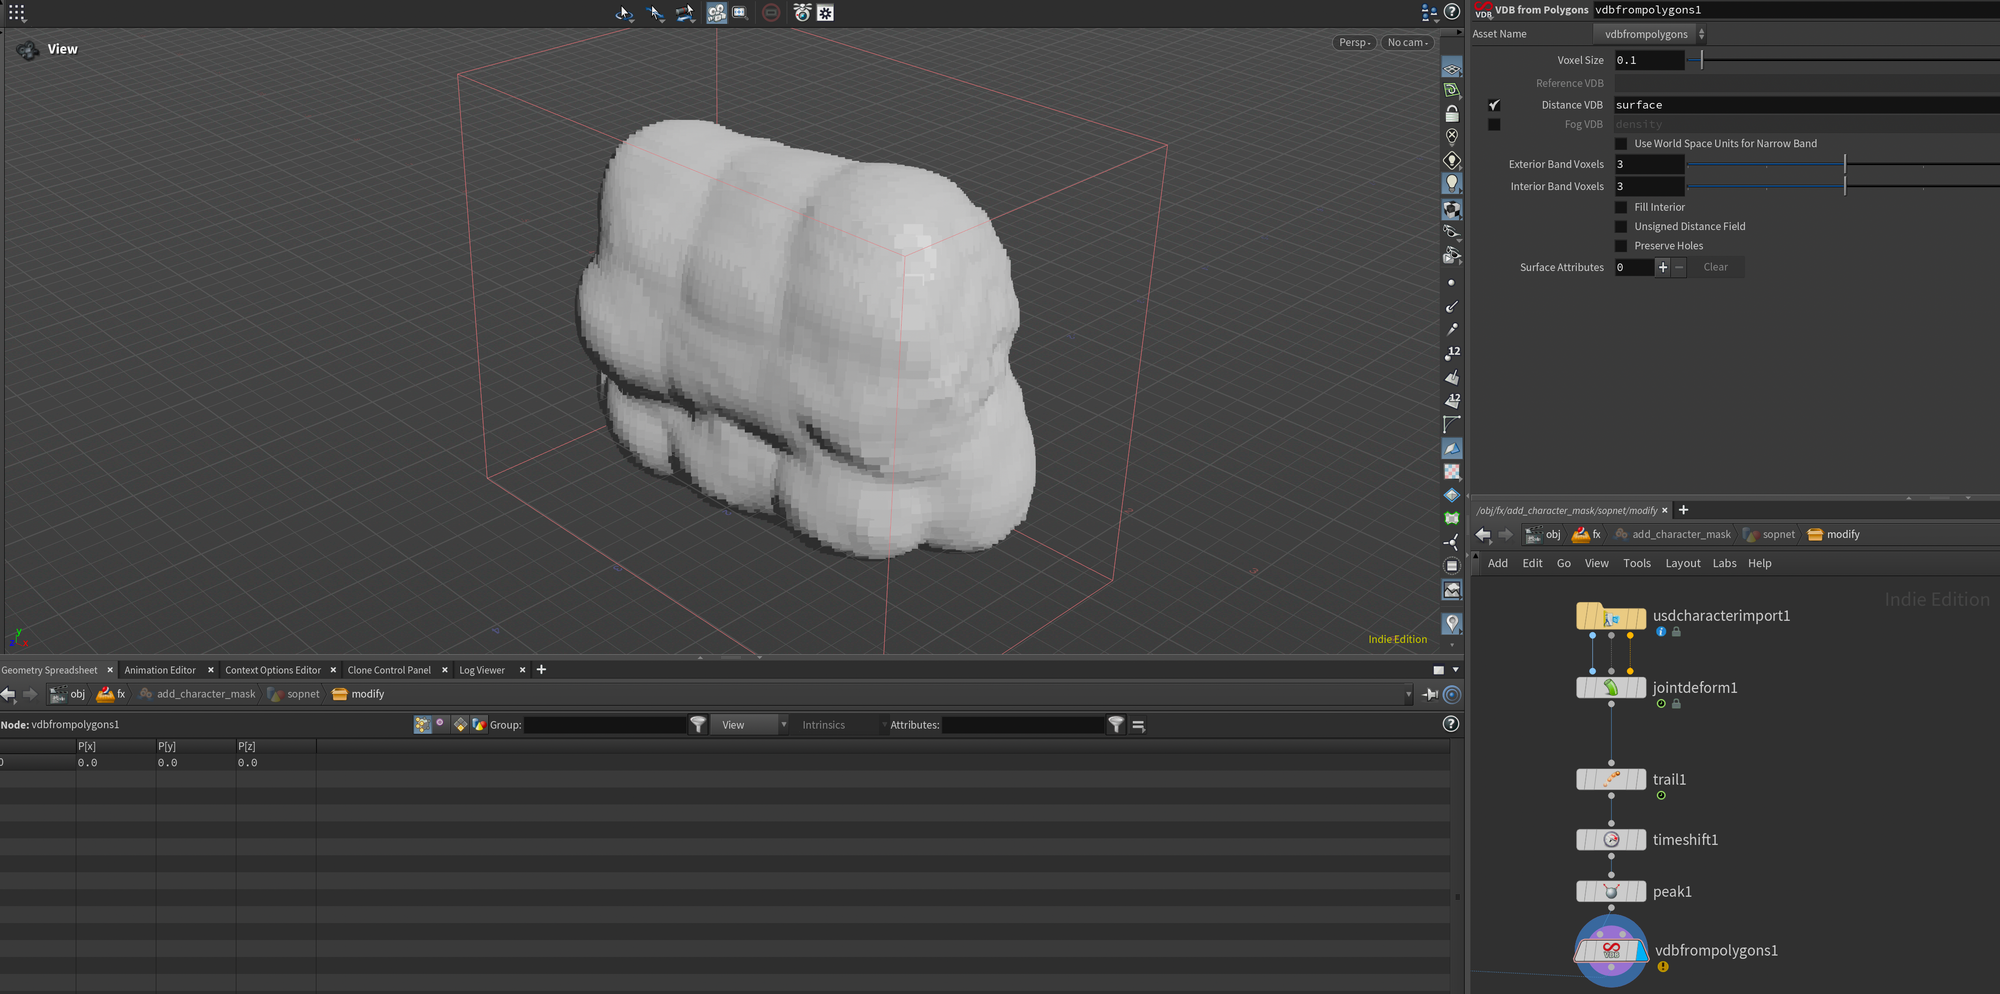2000x994 pixels.
Task: Click the vdbfrompolygons1 node icon
Action: (1611, 950)
